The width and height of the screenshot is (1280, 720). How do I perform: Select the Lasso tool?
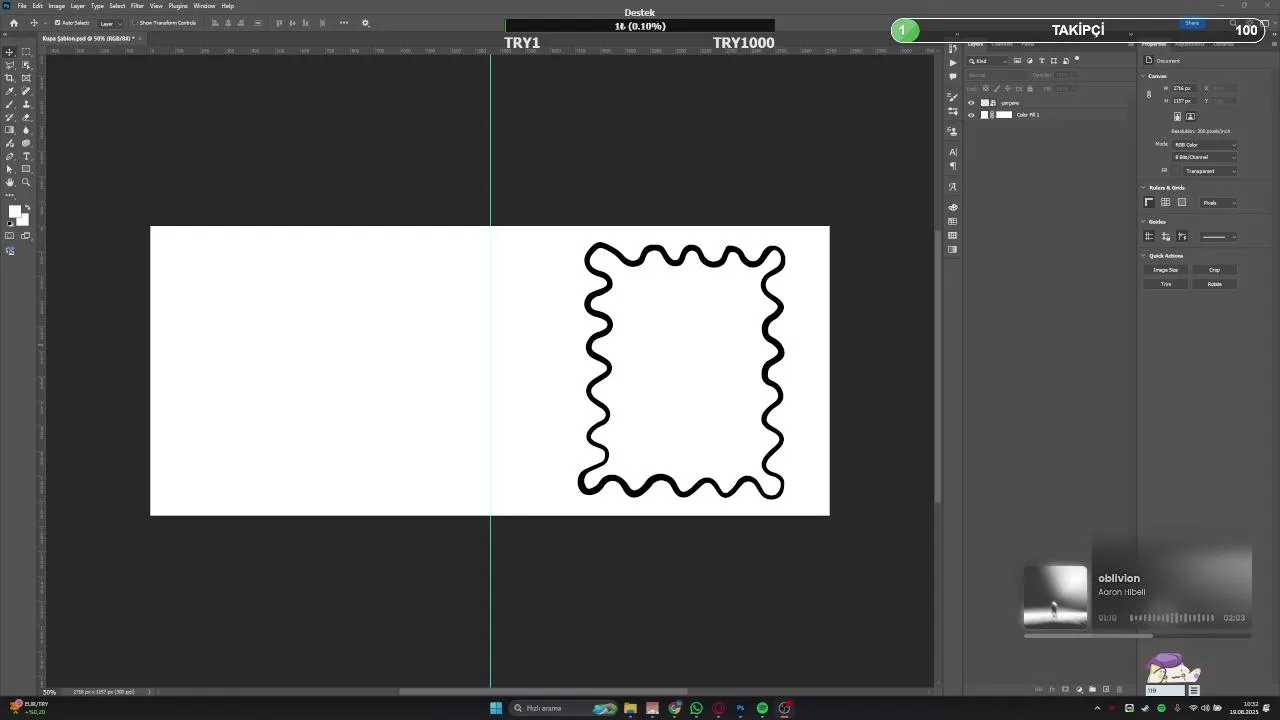tap(10, 65)
